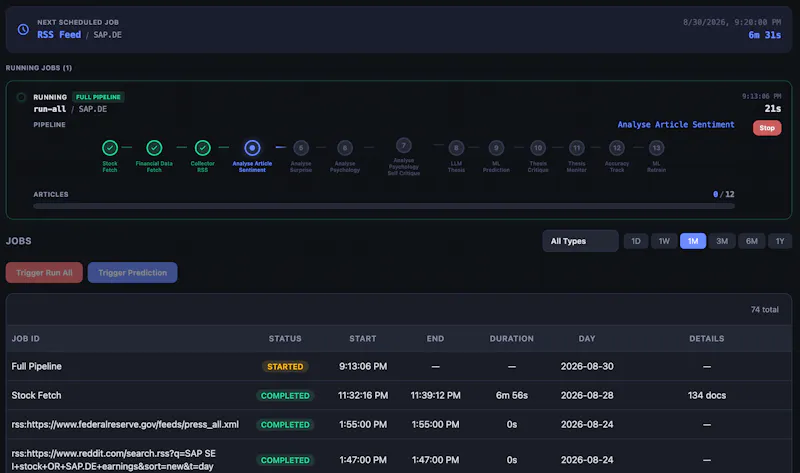Viewport: 800px width, 473px height.
Task: Select the 3M time range
Action: [x=722, y=241]
